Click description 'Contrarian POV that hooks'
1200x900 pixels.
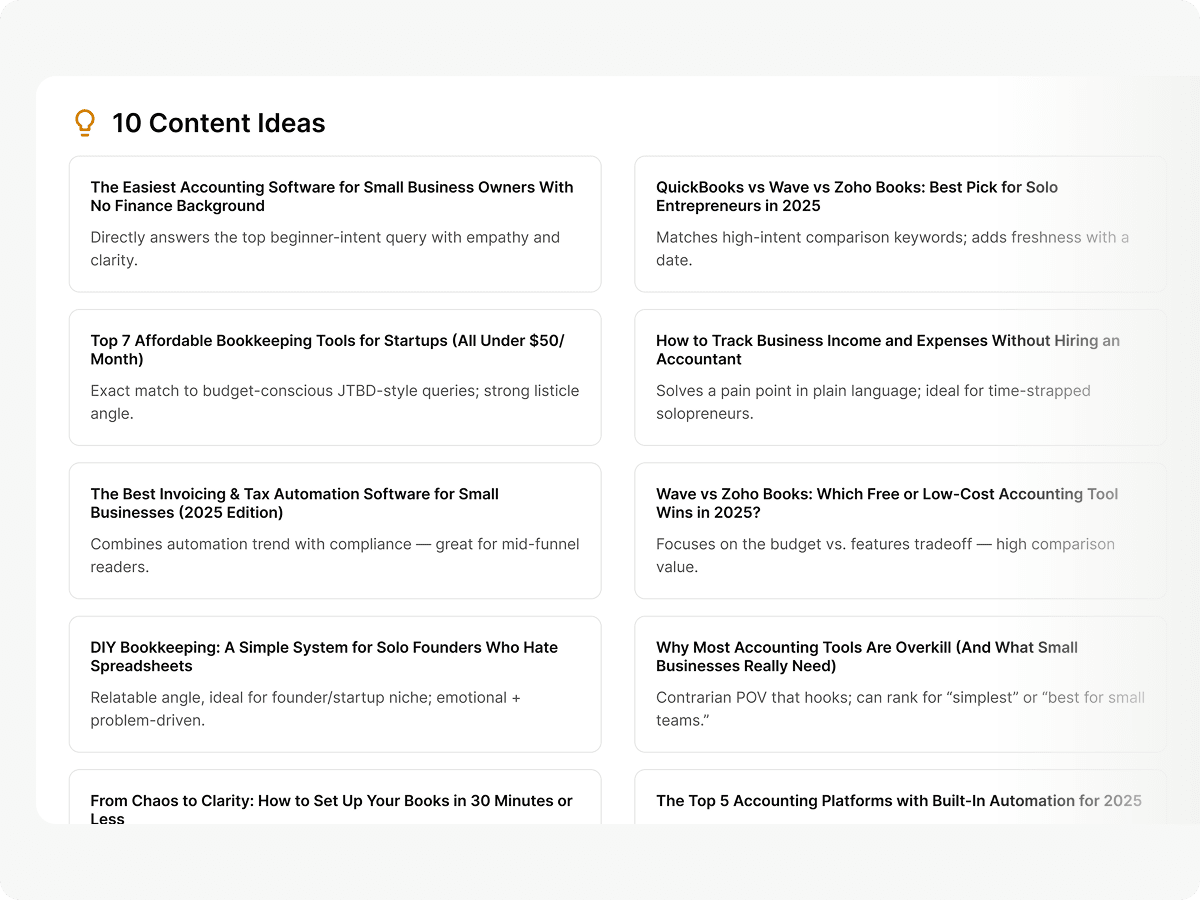pyautogui.click(x=900, y=709)
